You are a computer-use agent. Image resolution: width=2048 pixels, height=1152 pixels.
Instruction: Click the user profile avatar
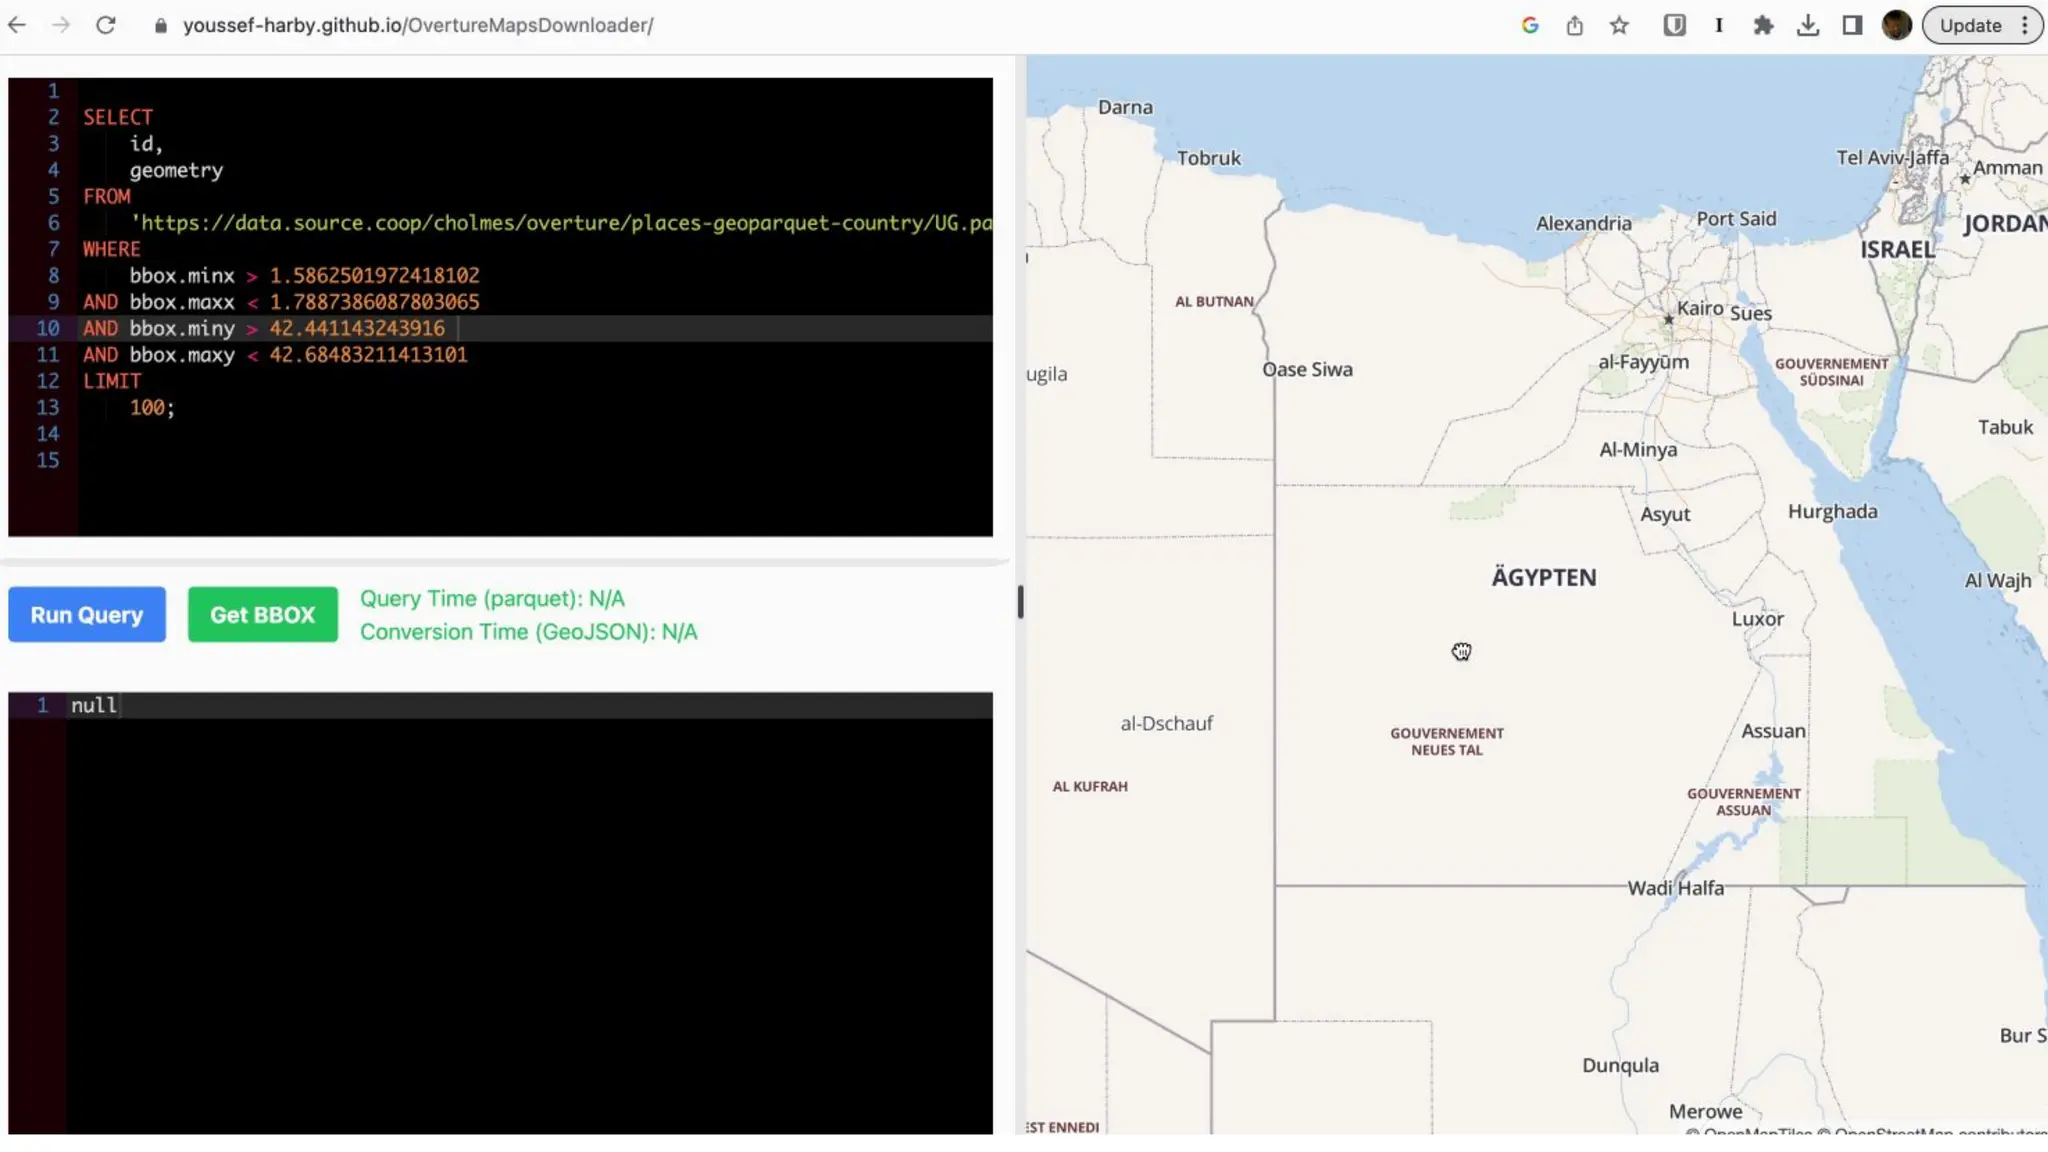point(1896,25)
